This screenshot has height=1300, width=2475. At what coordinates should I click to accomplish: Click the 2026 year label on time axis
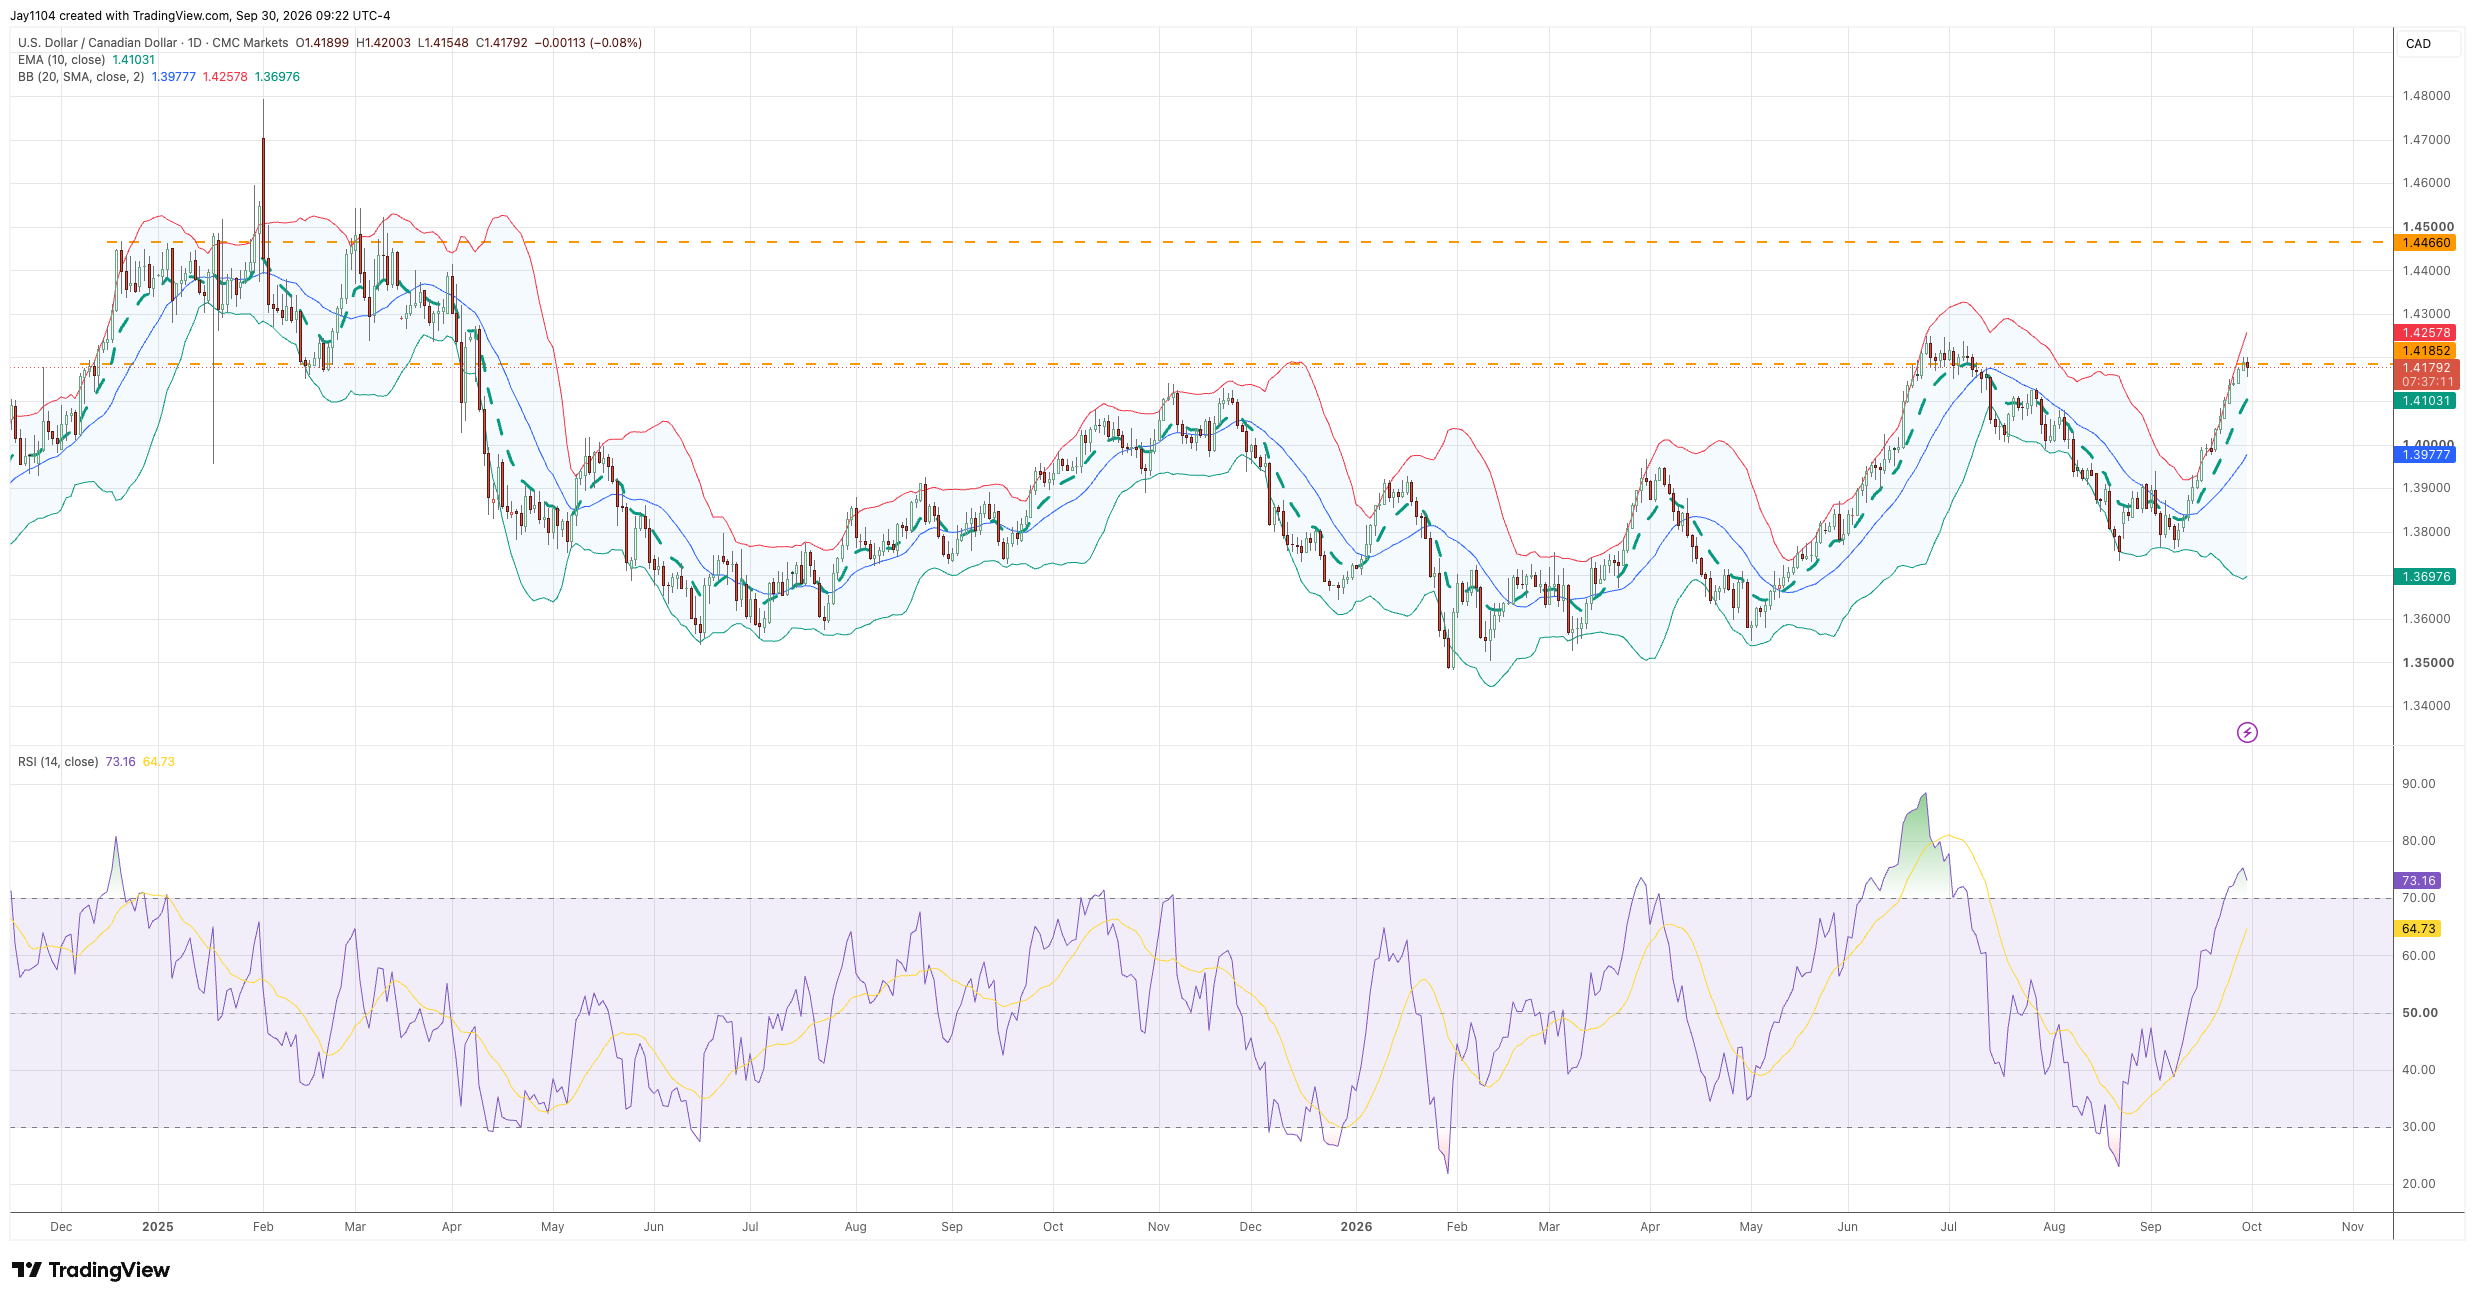click(x=1356, y=1227)
